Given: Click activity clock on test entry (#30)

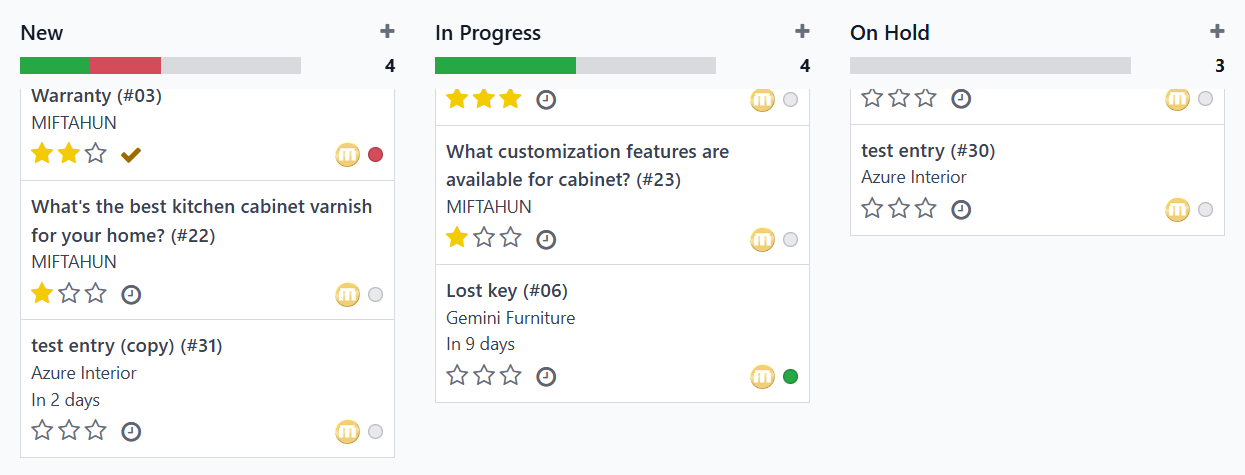Looking at the screenshot, I should tap(961, 210).
